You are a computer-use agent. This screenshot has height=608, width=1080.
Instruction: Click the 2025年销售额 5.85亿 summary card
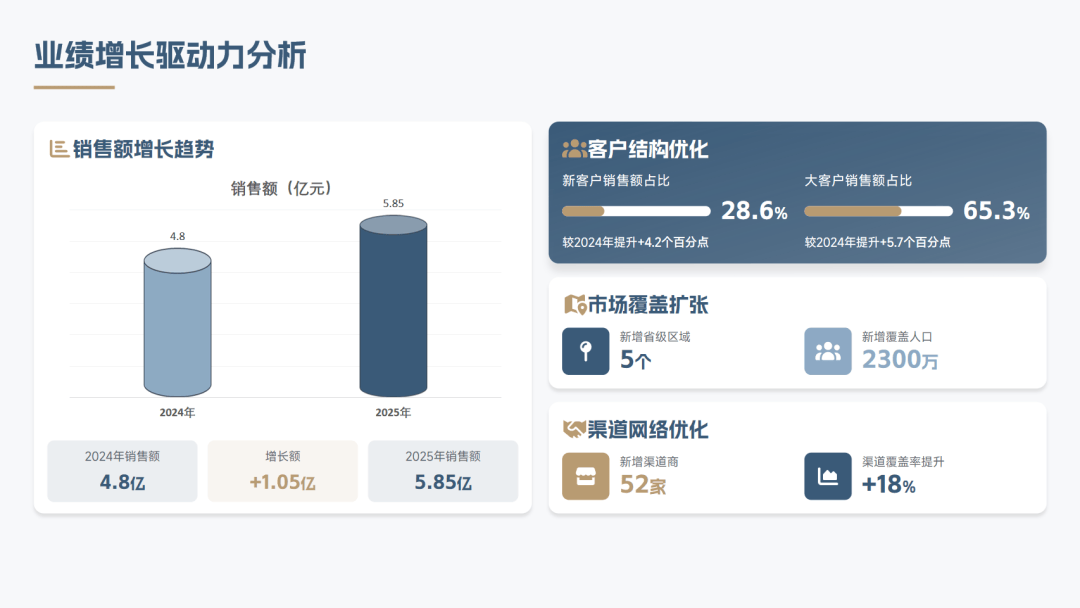click(443, 471)
